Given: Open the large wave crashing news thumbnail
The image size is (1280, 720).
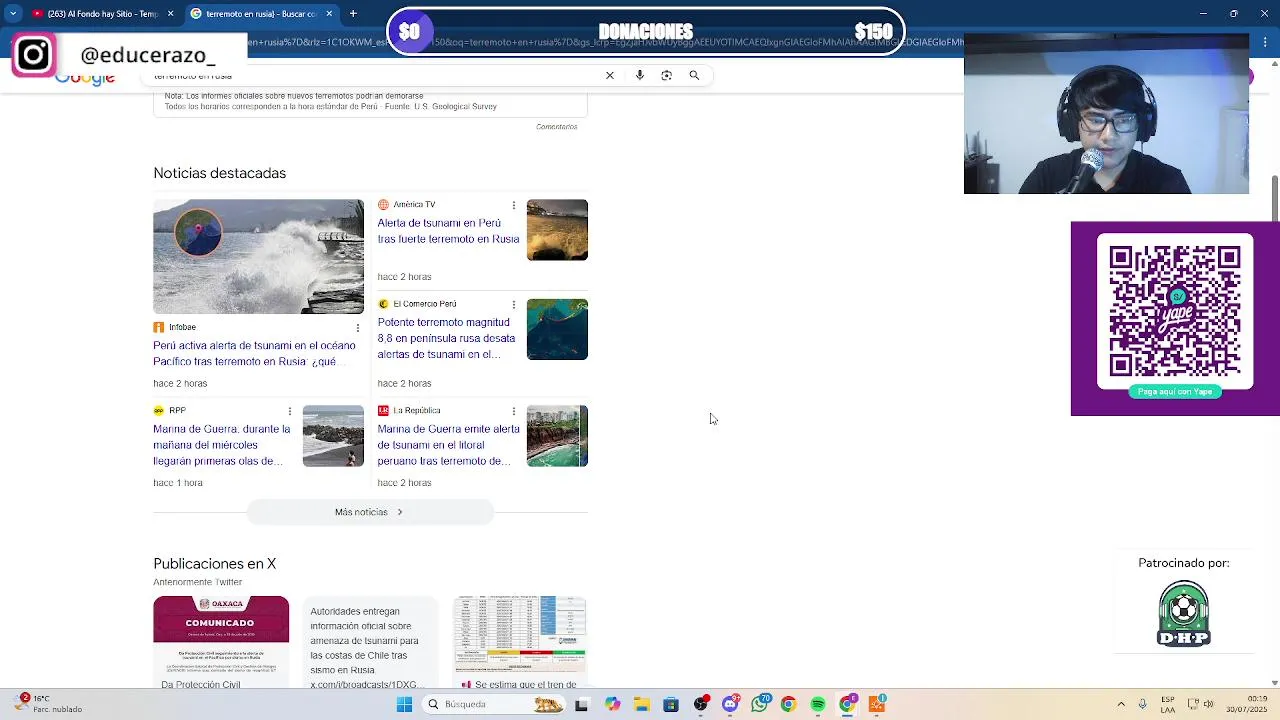Looking at the screenshot, I should [259, 257].
